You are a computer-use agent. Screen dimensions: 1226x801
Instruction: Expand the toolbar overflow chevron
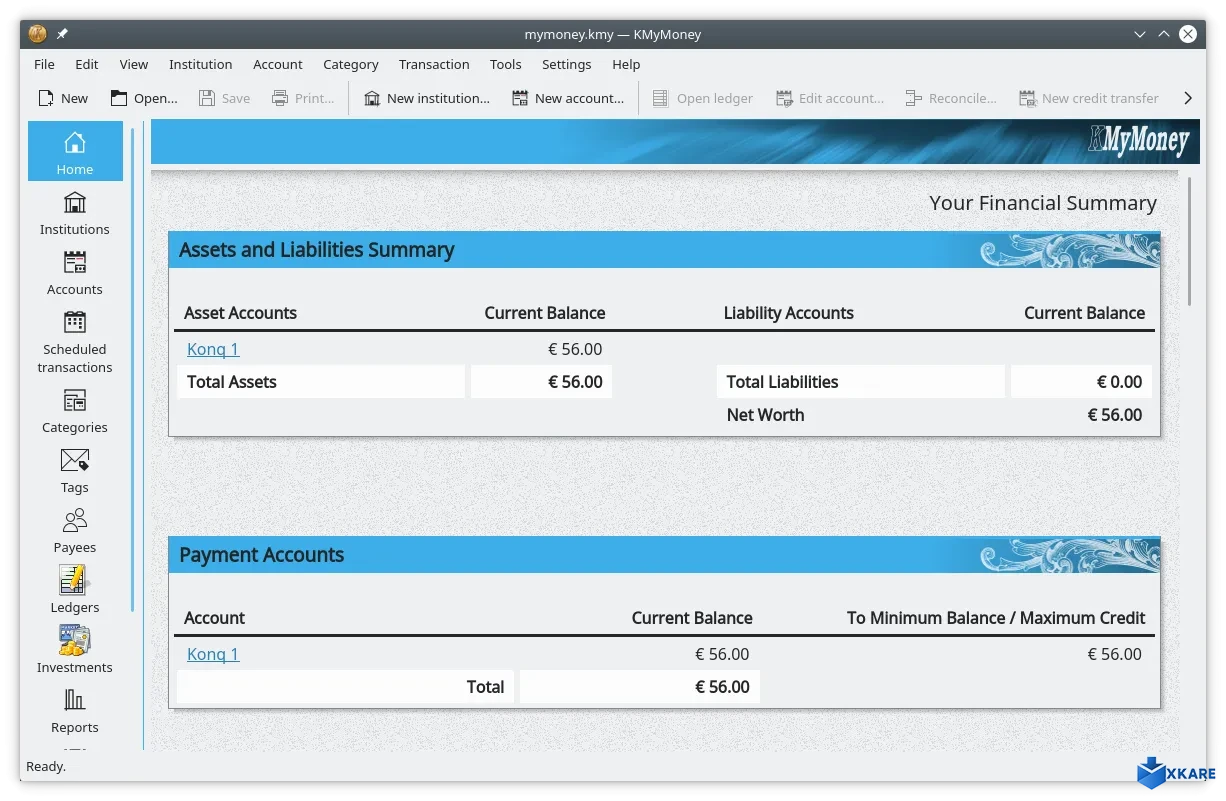tap(1188, 98)
